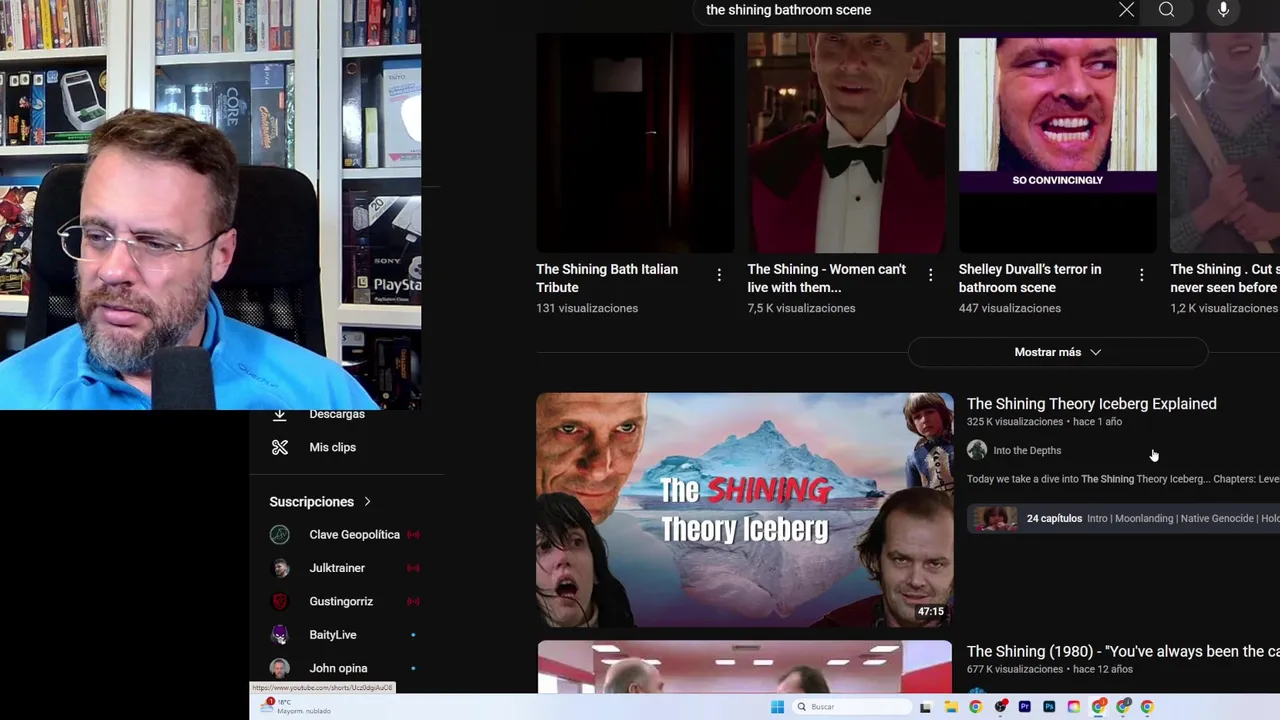This screenshot has height=720, width=1280.
Task: Open Shelley Duvall's terror in bathroom scene title
Action: coord(1030,278)
